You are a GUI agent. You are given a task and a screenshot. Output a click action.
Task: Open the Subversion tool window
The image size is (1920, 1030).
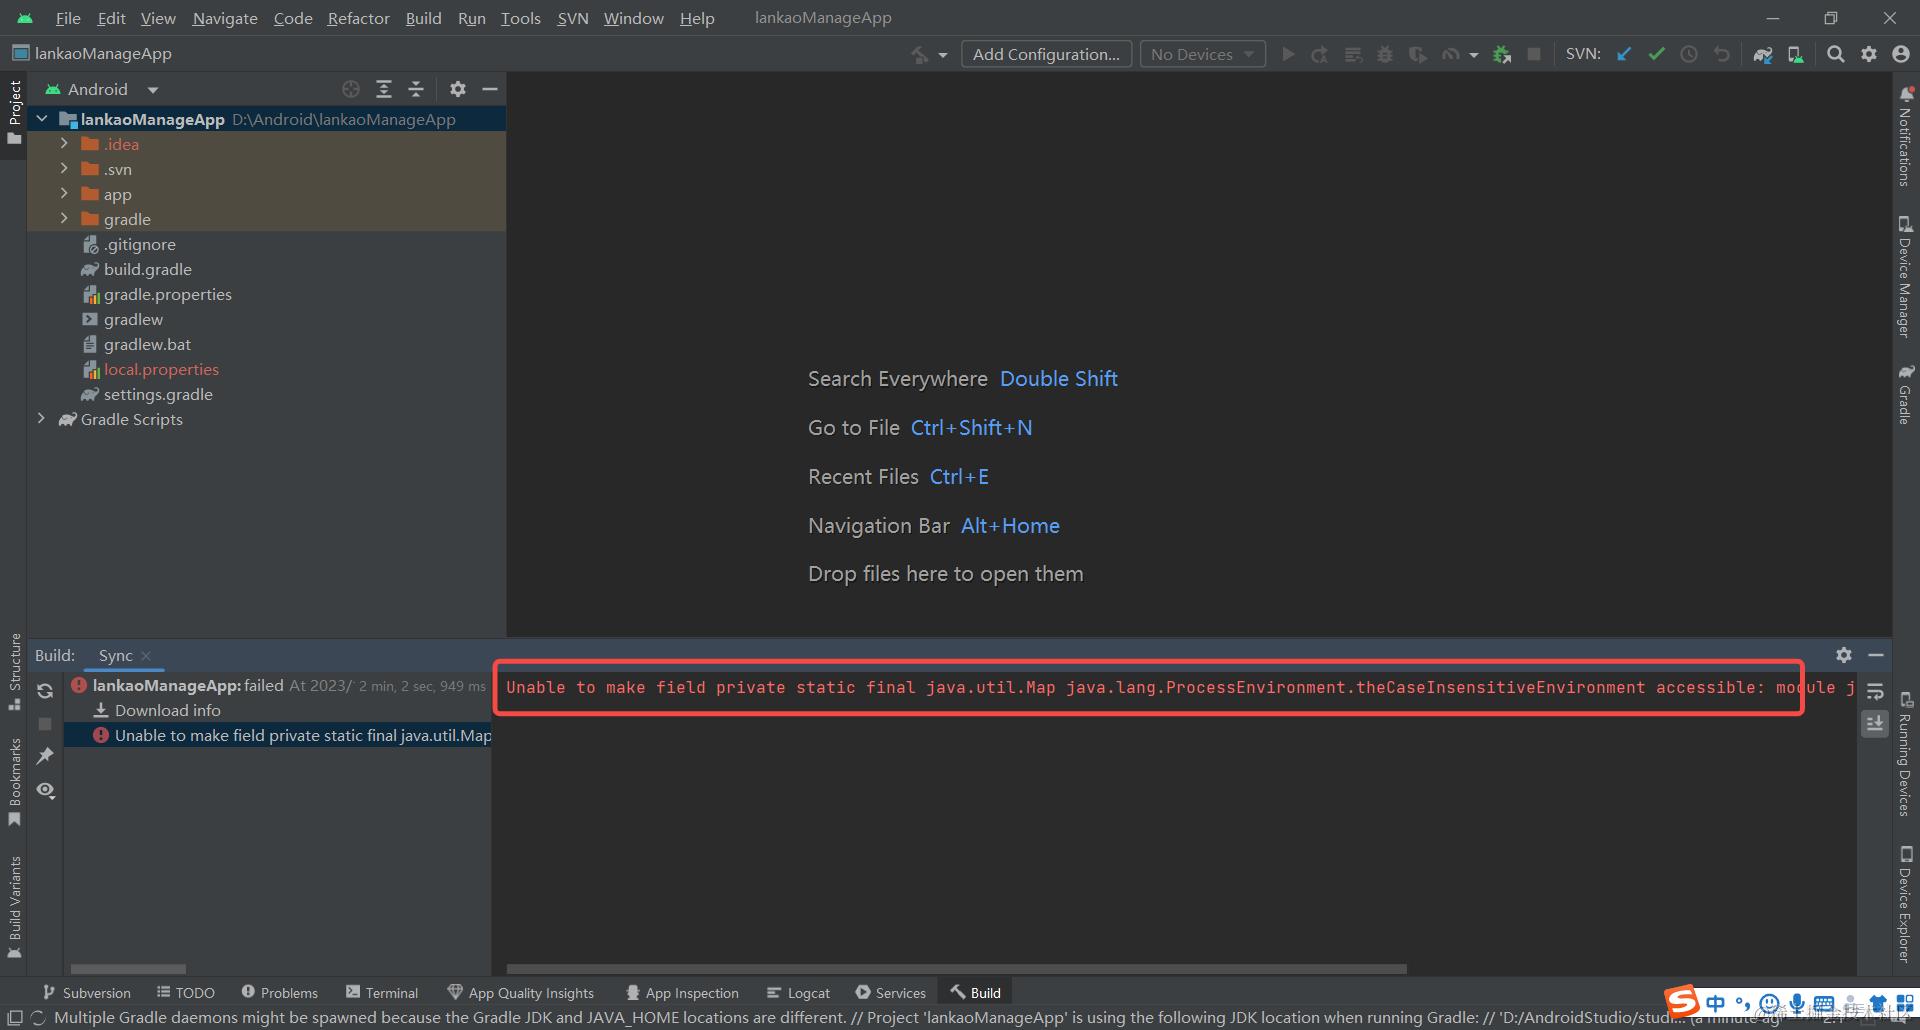86,993
